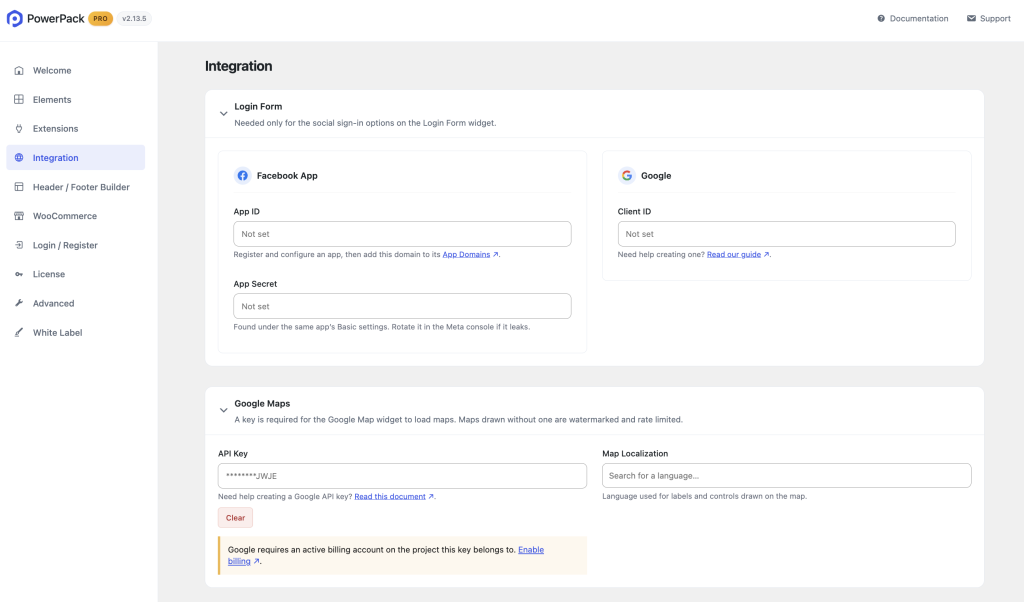Click the License key icon in sidebar
Image resolution: width=1024 pixels, height=602 pixels.
[19, 274]
